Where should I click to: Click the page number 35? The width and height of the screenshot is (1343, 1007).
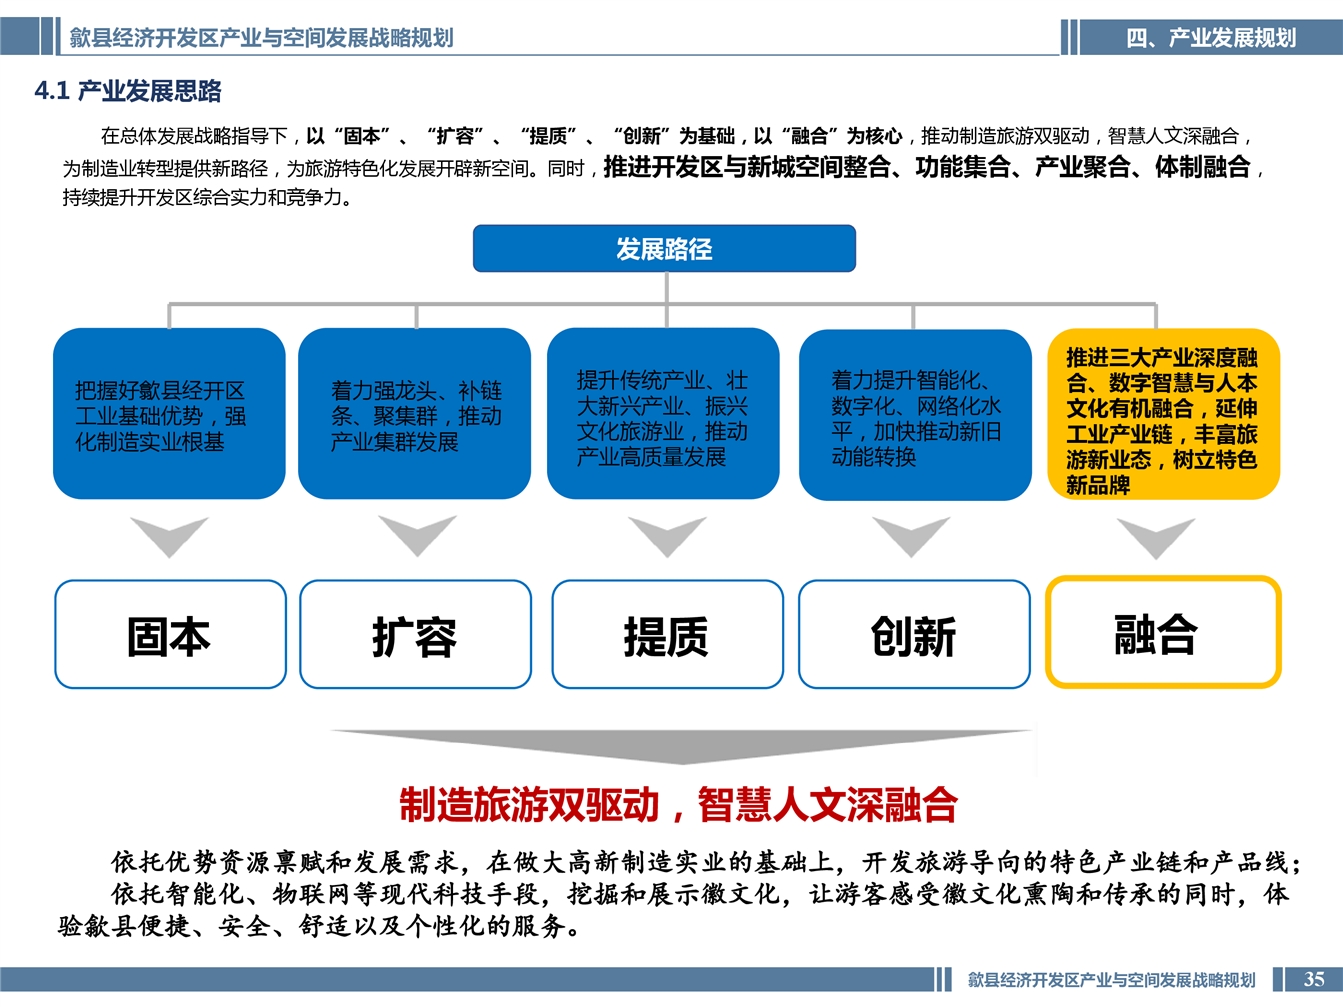[1314, 979]
